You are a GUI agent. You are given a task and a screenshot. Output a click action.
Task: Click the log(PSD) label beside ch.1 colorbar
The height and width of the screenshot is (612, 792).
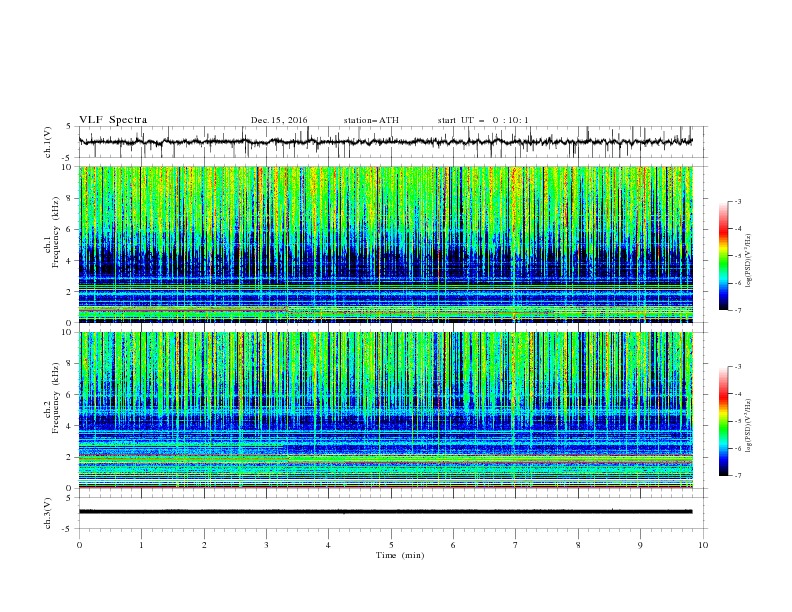click(x=748, y=260)
